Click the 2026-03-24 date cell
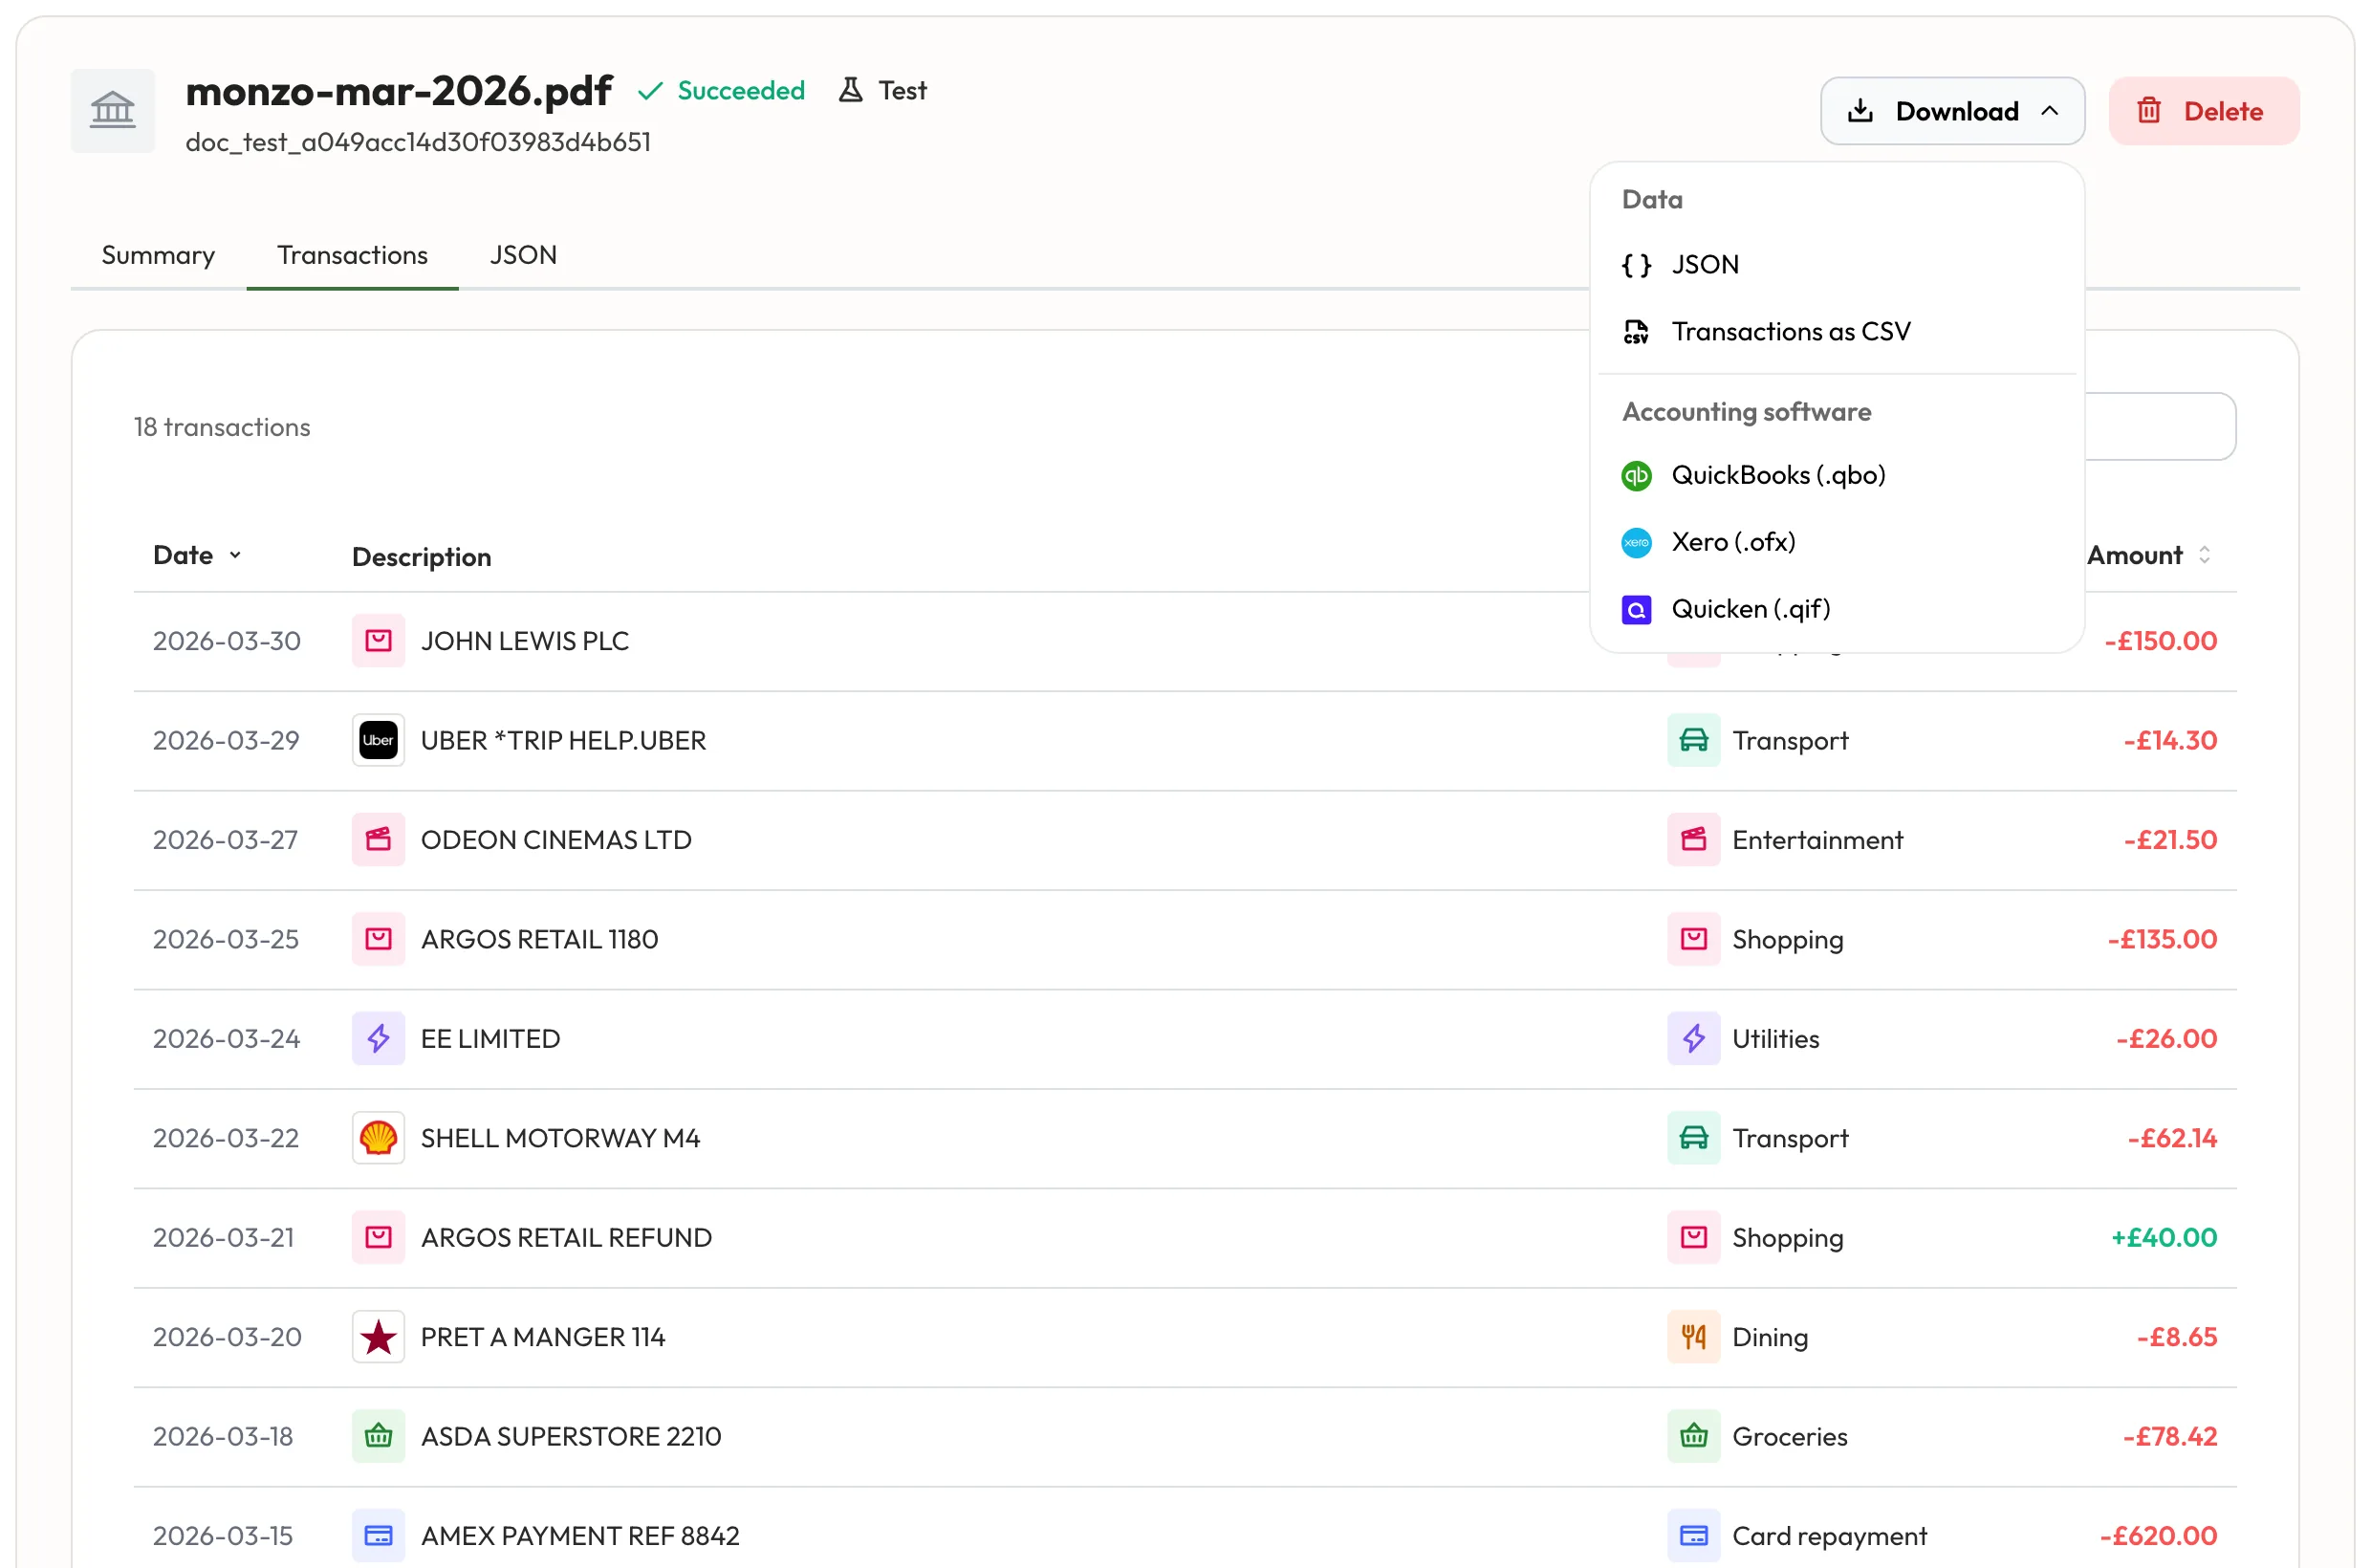The width and height of the screenshot is (2371, 1568). [226, 1039]
